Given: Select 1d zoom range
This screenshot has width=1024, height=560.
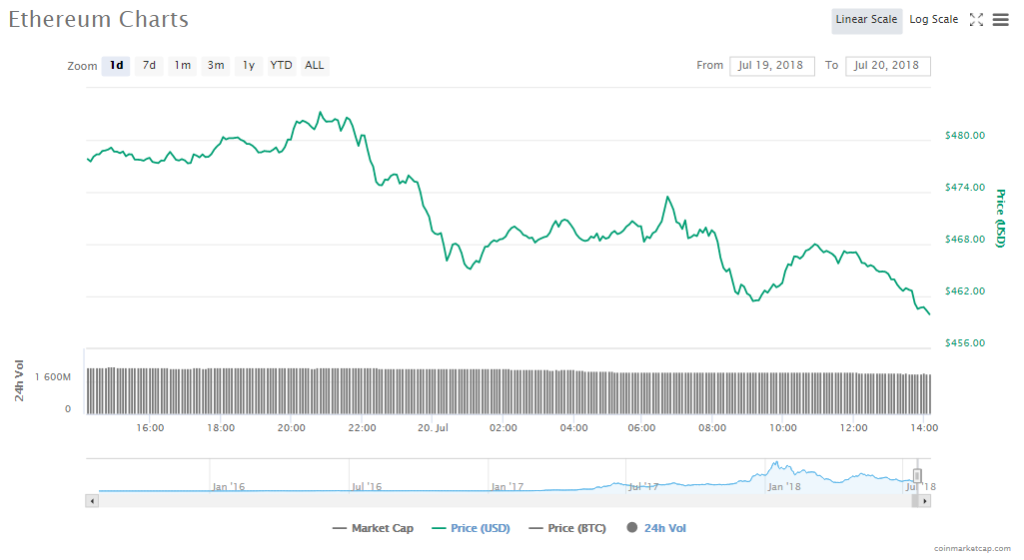Looking at the screenshot, I should (x=116, y=66).
